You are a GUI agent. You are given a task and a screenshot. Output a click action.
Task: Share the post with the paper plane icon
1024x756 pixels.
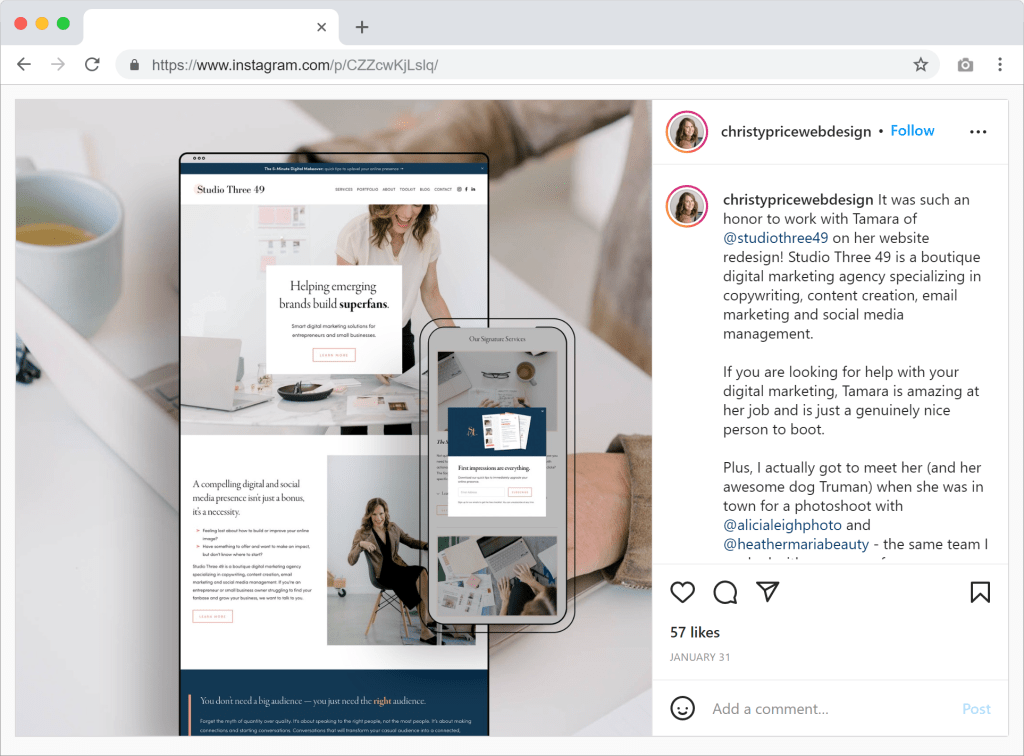767,592
